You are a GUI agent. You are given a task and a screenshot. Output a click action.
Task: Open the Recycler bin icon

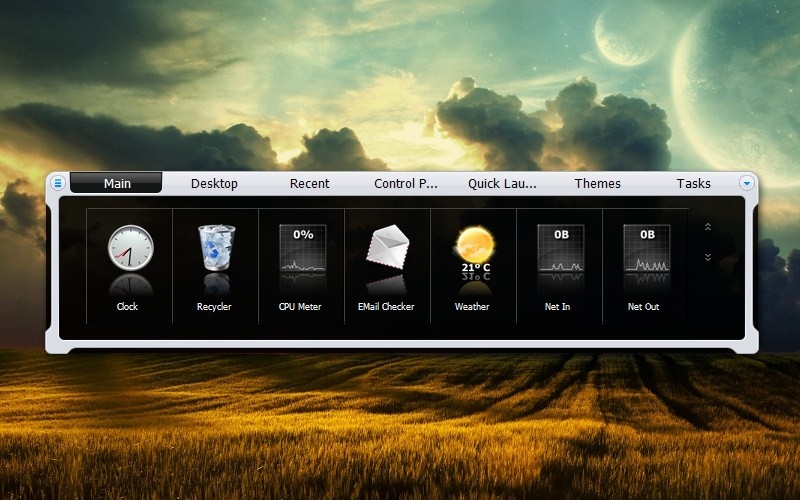216,247
